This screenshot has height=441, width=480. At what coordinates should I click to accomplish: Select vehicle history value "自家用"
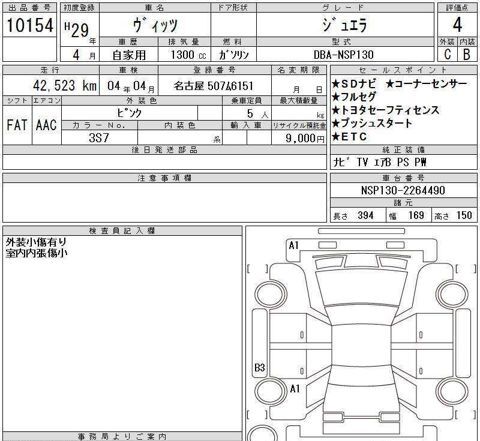(x=129, y=55)
